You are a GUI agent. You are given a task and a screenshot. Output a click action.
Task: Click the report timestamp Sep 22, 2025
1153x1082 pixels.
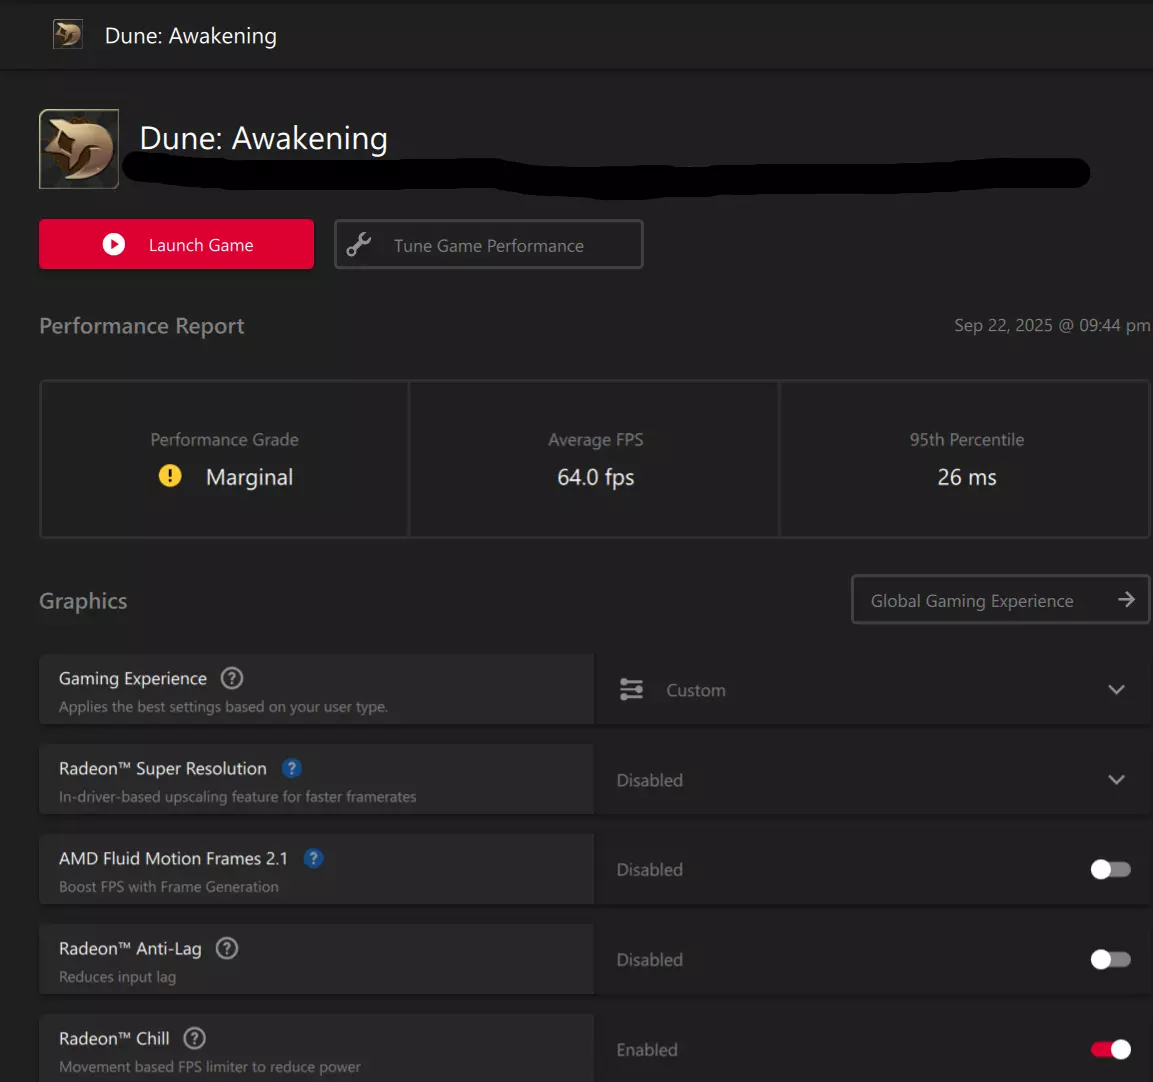tap(1052, 325)
